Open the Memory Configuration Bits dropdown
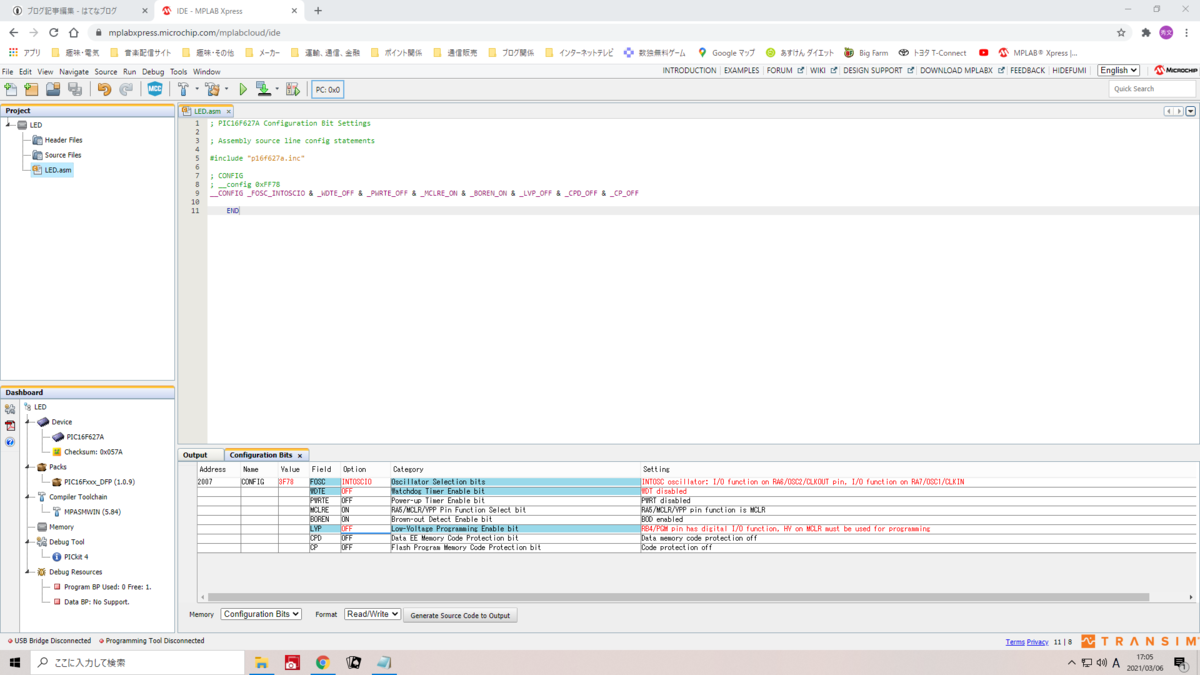 261,614
